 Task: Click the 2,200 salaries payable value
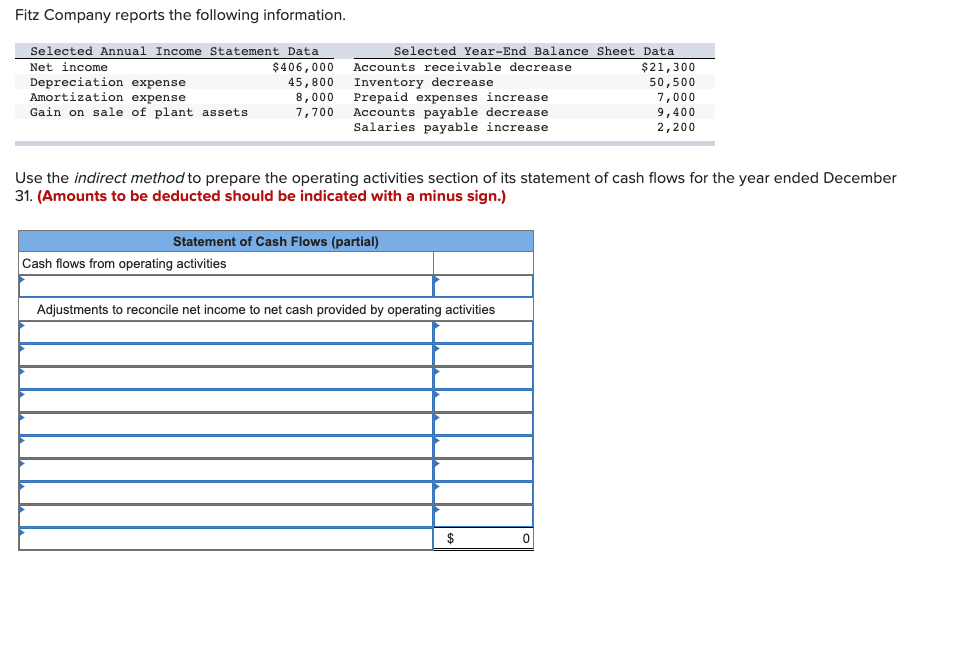coord(676,127)
